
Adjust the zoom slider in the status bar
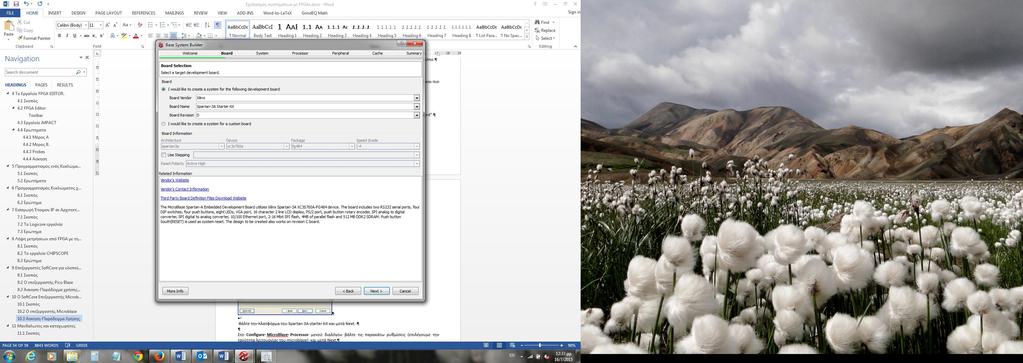pyautogui.click(x=540, y=345)
